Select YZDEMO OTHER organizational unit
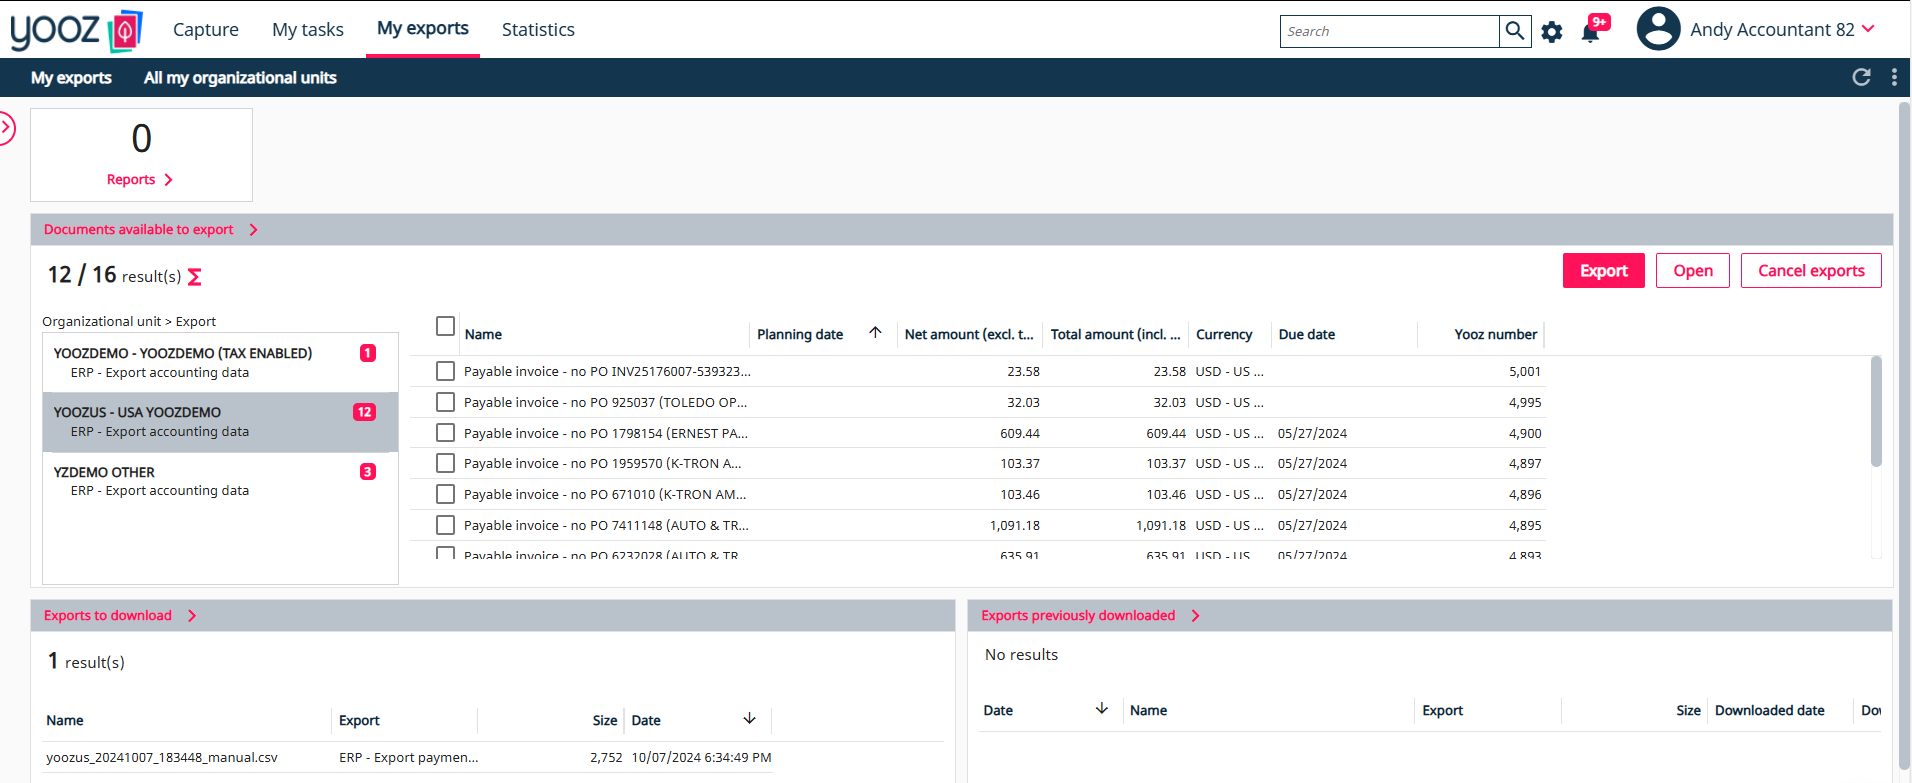 click(220, 481)
